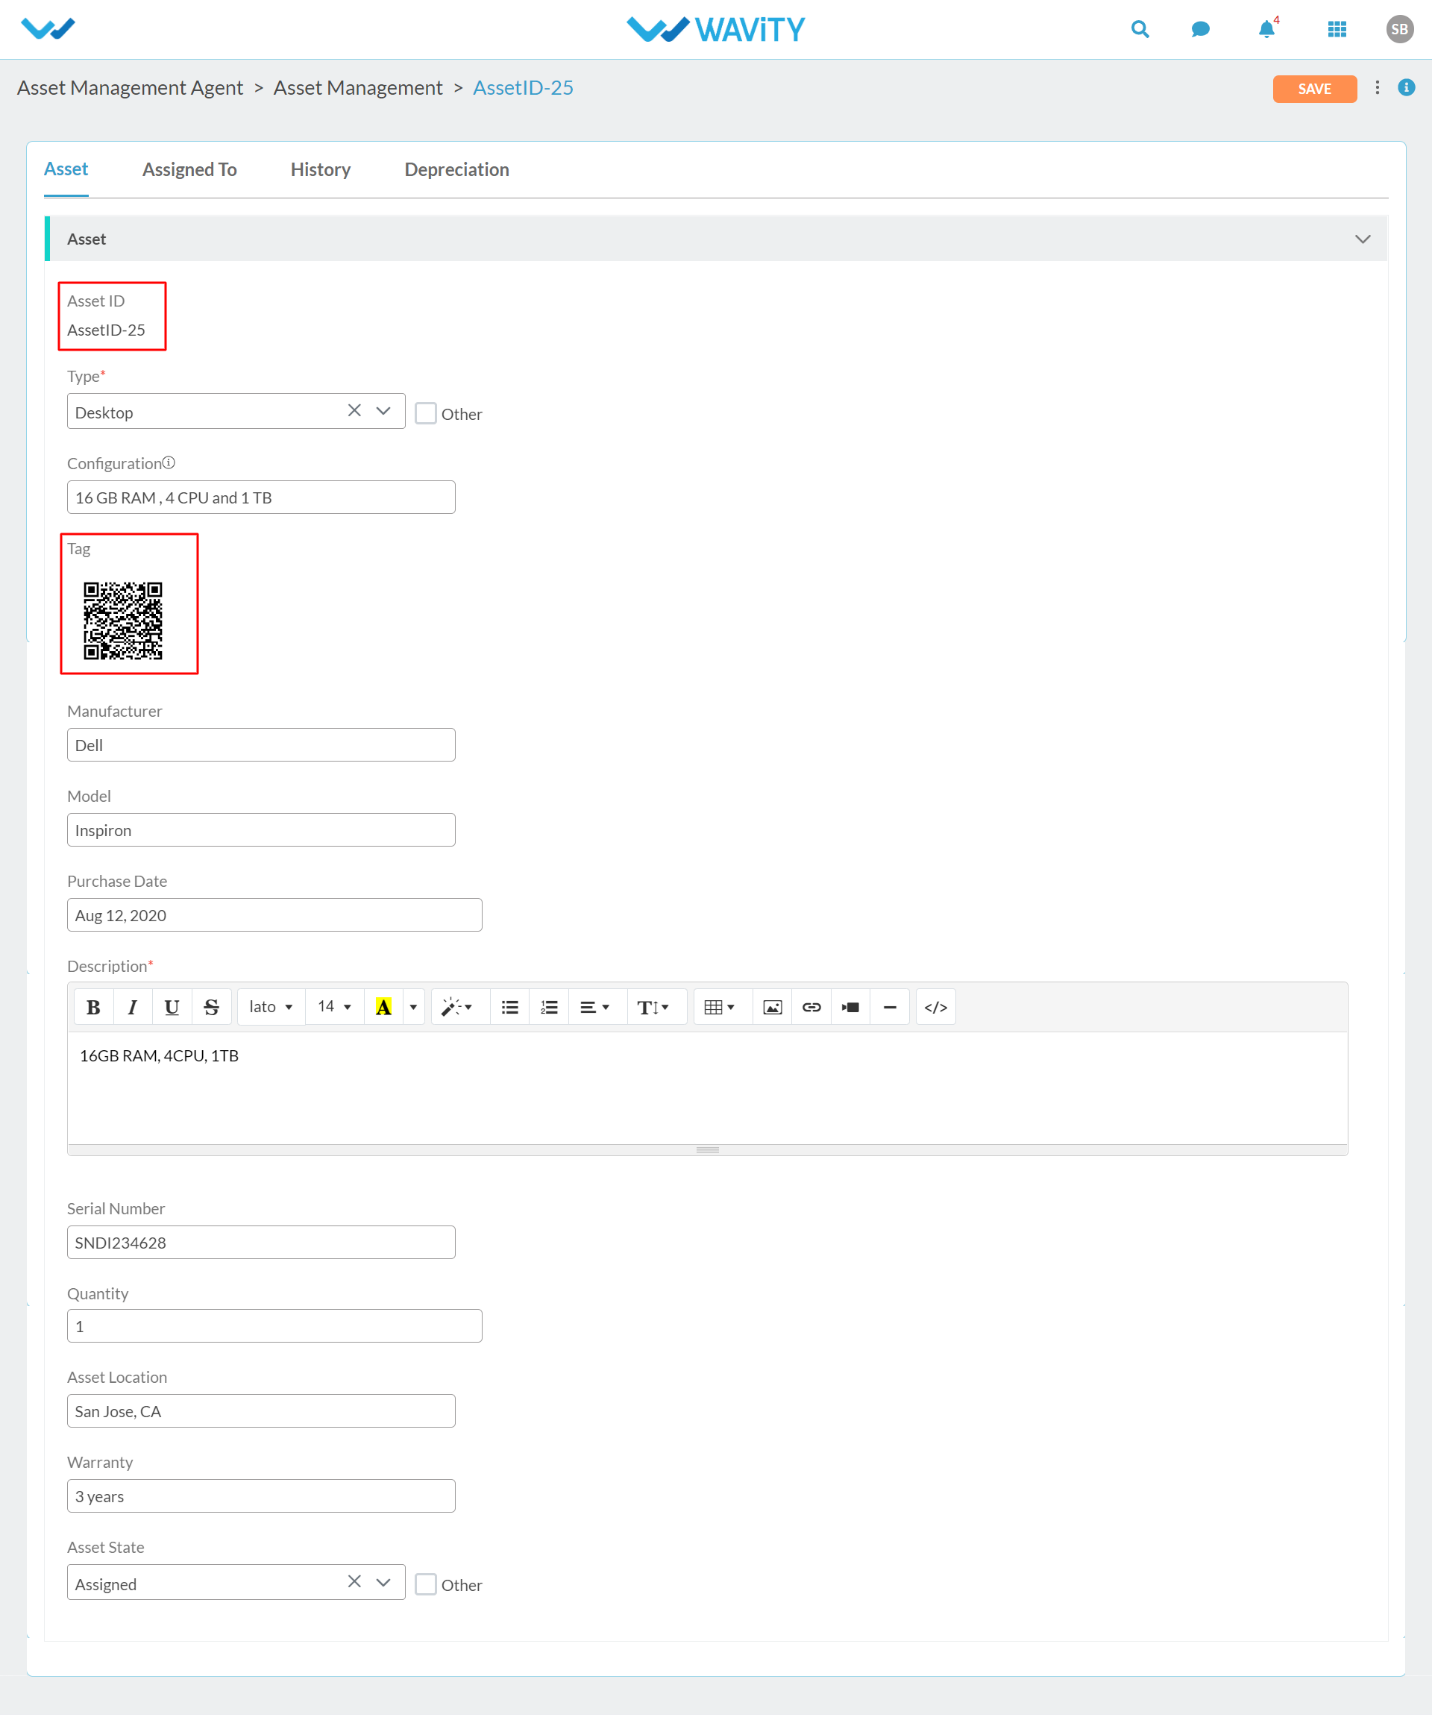Insert a picture in description
The image size is (1432, 1717).
pyautogui.click(x=772, y=1007)
